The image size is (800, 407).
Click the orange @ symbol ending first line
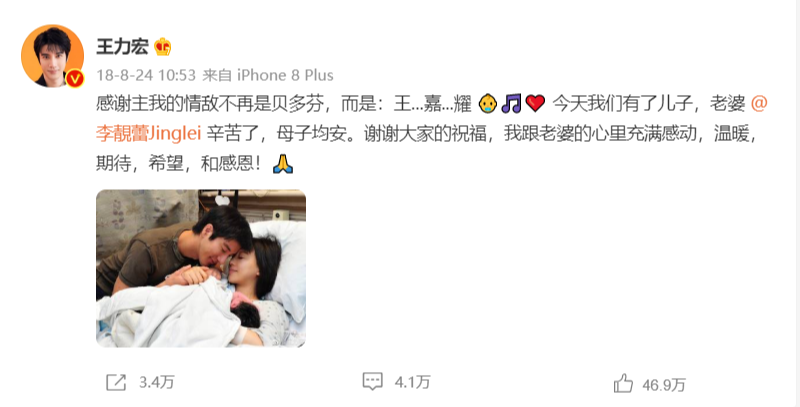760,104
